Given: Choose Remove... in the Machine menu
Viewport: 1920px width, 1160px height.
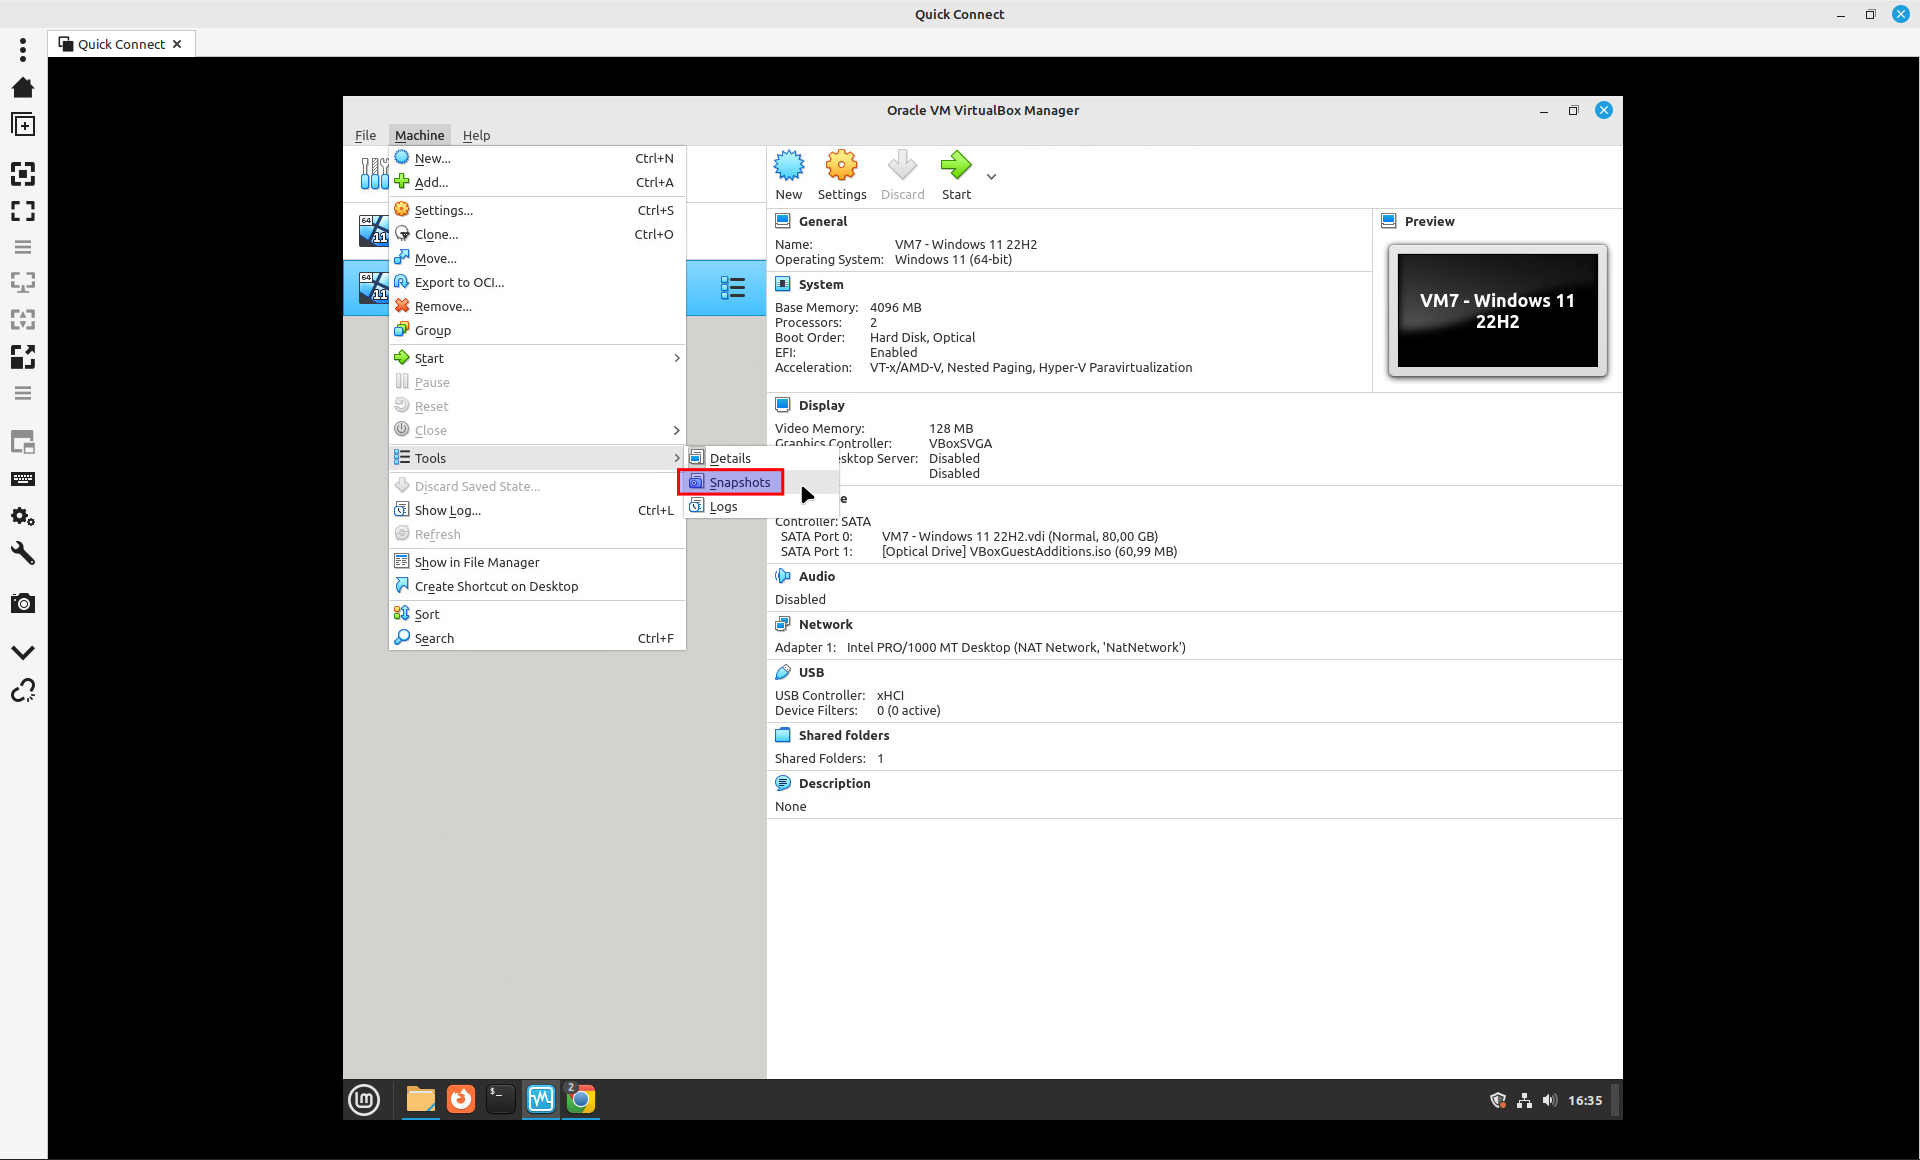Looking at the screenshot, I should point(537,306).
